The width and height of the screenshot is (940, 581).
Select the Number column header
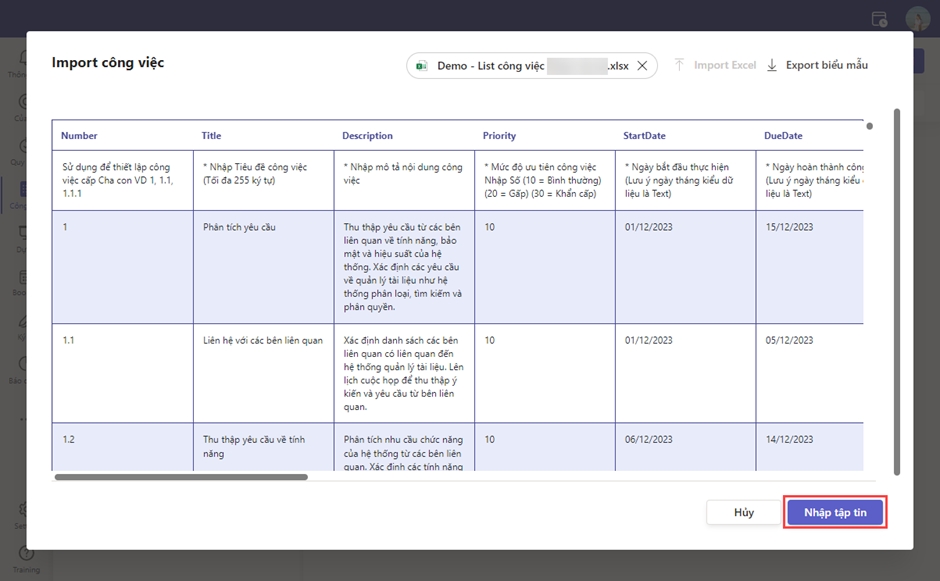coord(79,136)
